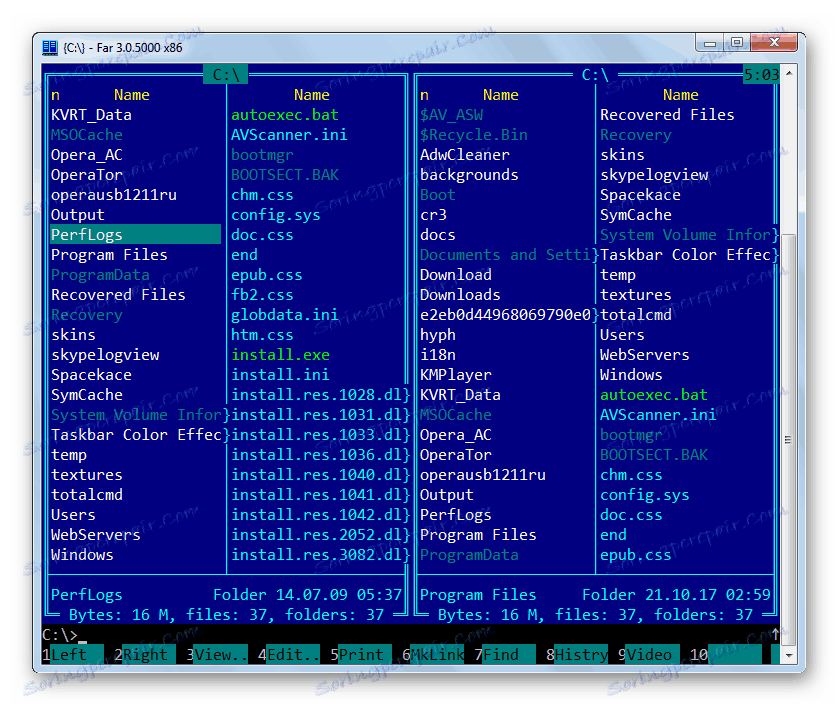
Task: Select Documents and Setti entry
Action: tap(505, 255)
